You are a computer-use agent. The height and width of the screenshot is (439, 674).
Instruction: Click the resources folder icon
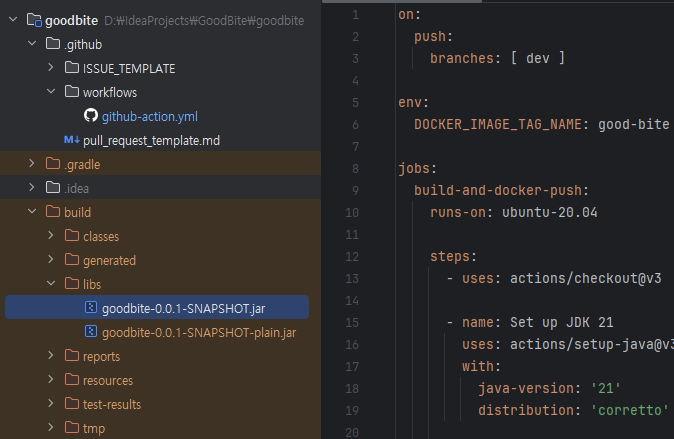pos(72,380)
